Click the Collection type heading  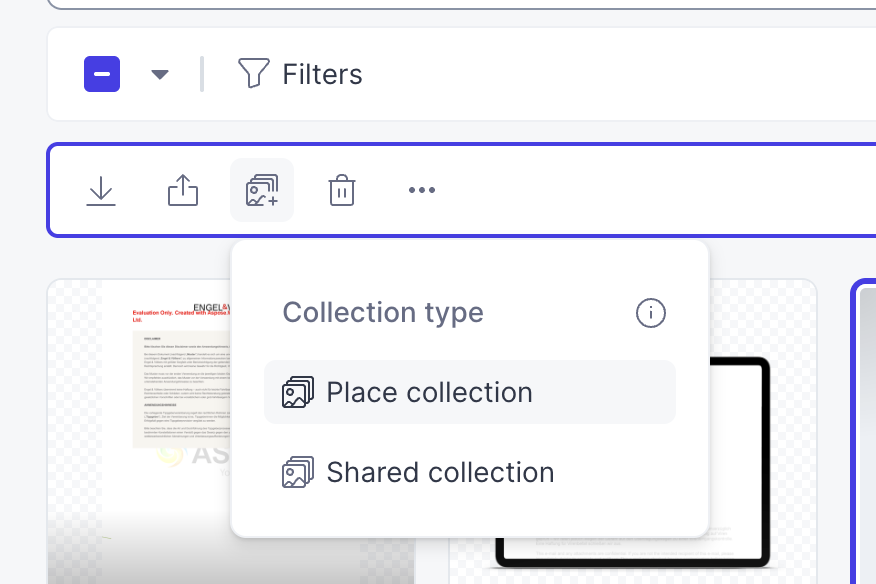pyautogui.click(x=383, y=312)
